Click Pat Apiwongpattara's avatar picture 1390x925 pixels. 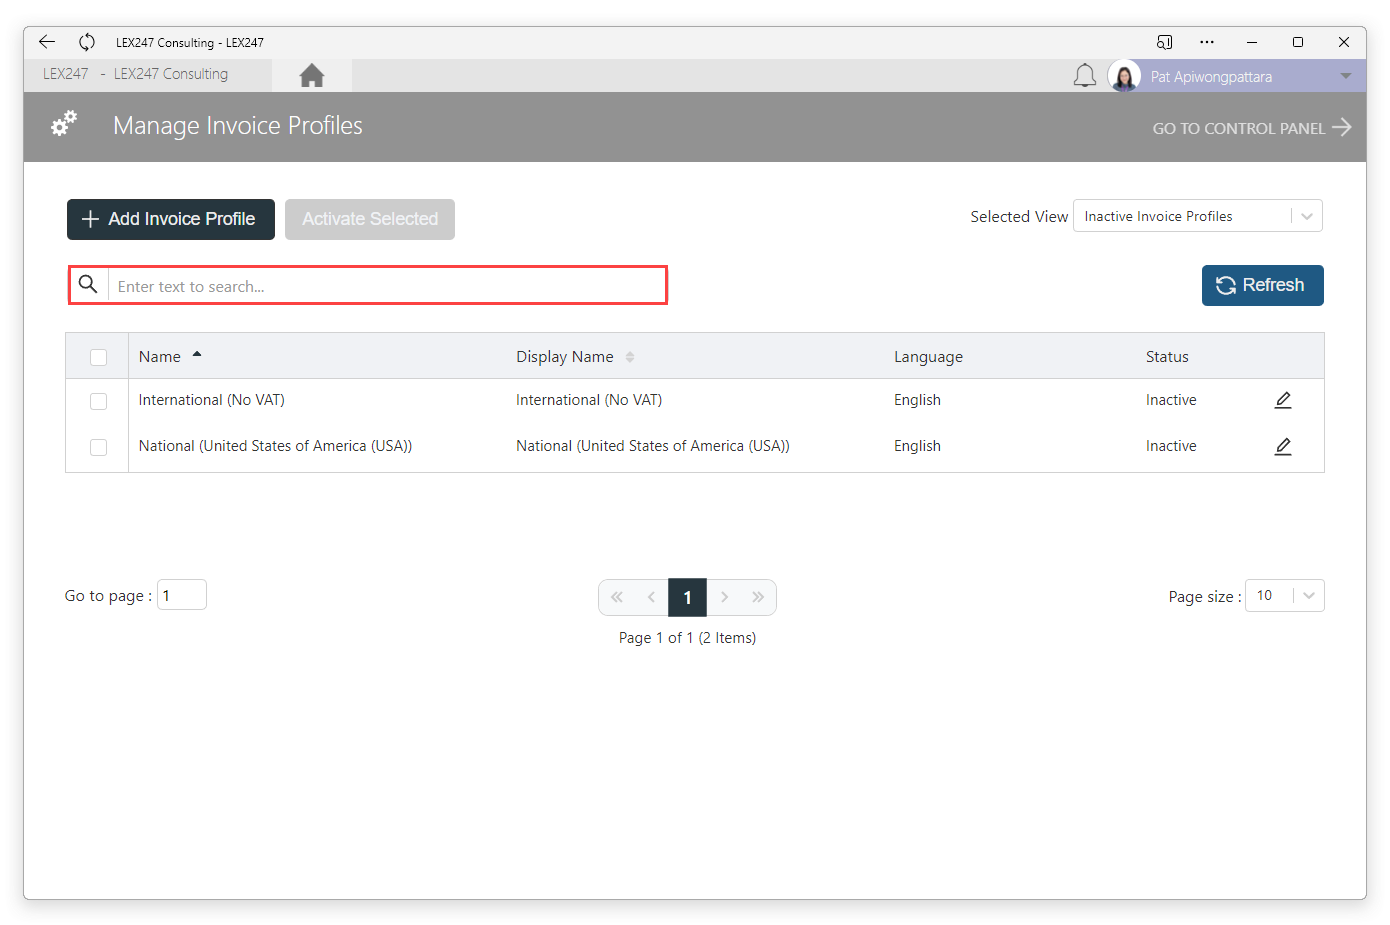point(1124,76)
